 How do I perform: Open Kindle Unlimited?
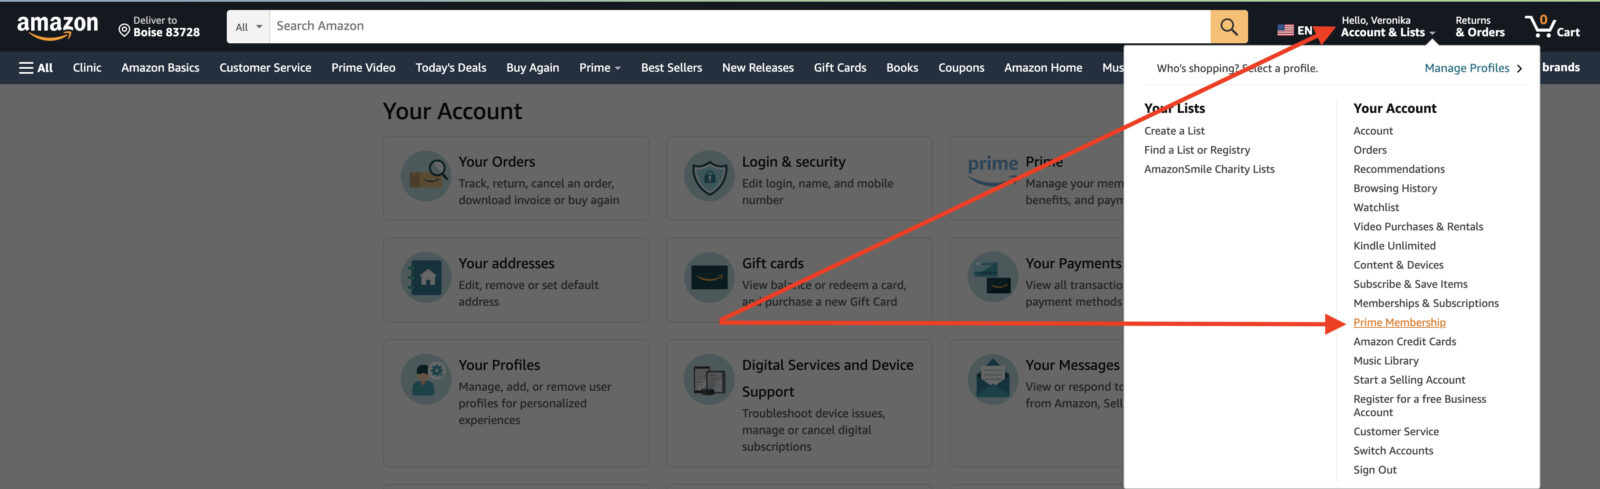[x=1394, y=246]
